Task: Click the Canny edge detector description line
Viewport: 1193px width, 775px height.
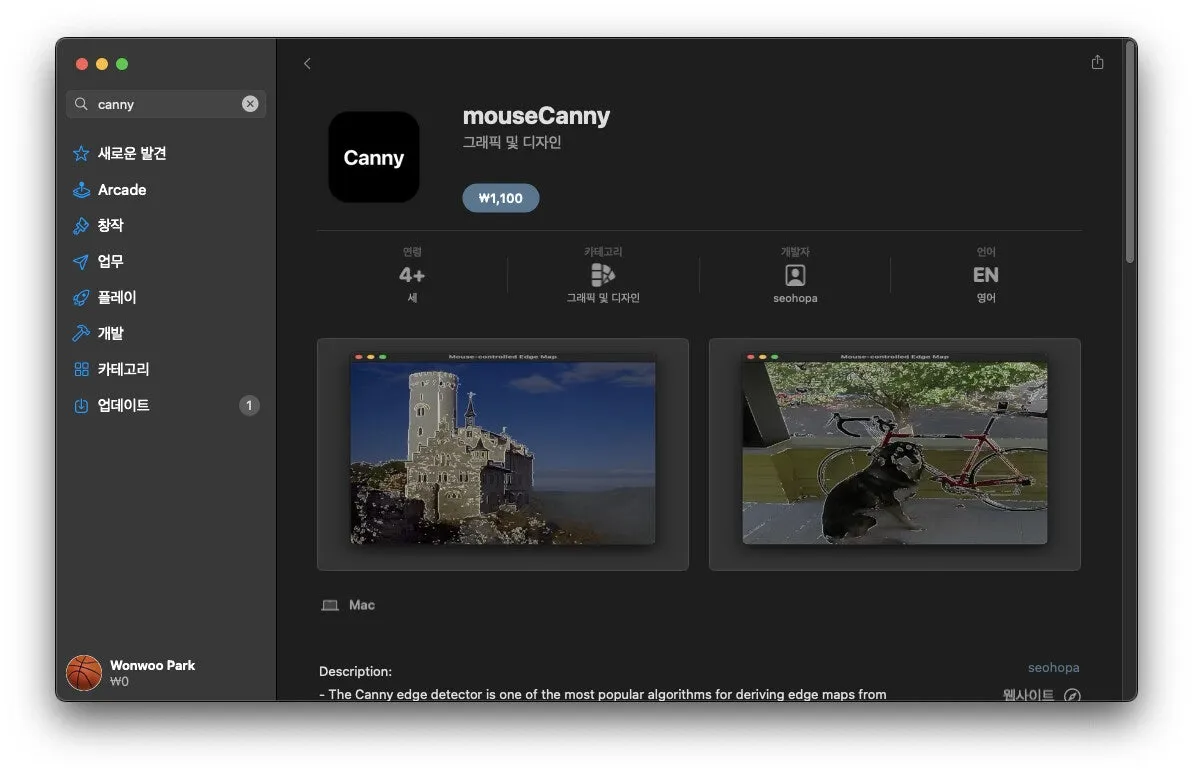Action: [603, 694]
